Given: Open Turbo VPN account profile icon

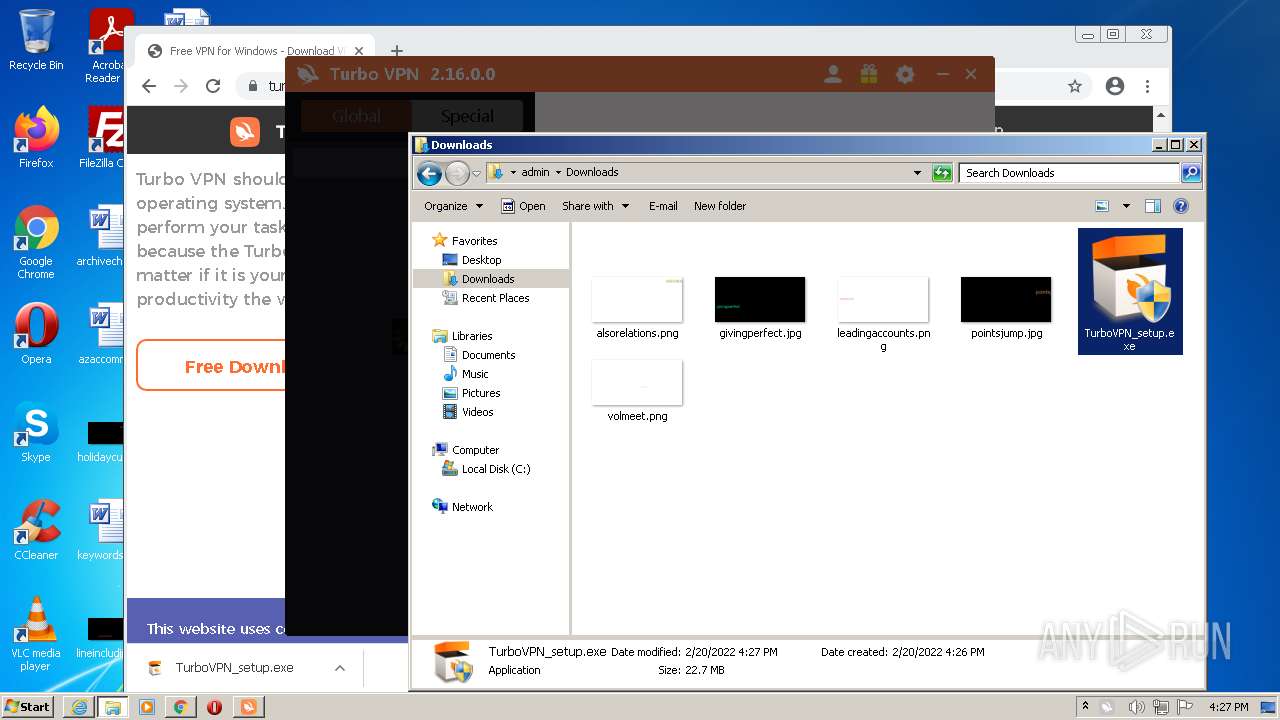Looking at the screenshot, I should (x=832, y=74).
